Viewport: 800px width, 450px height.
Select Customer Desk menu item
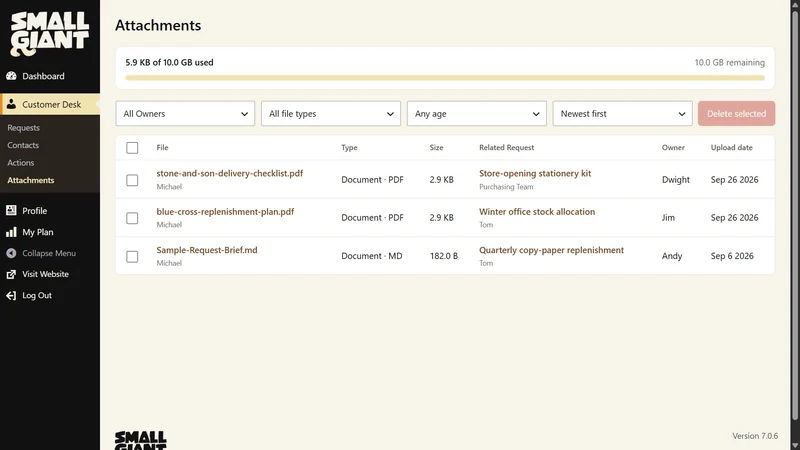click(x=50, y=104)
